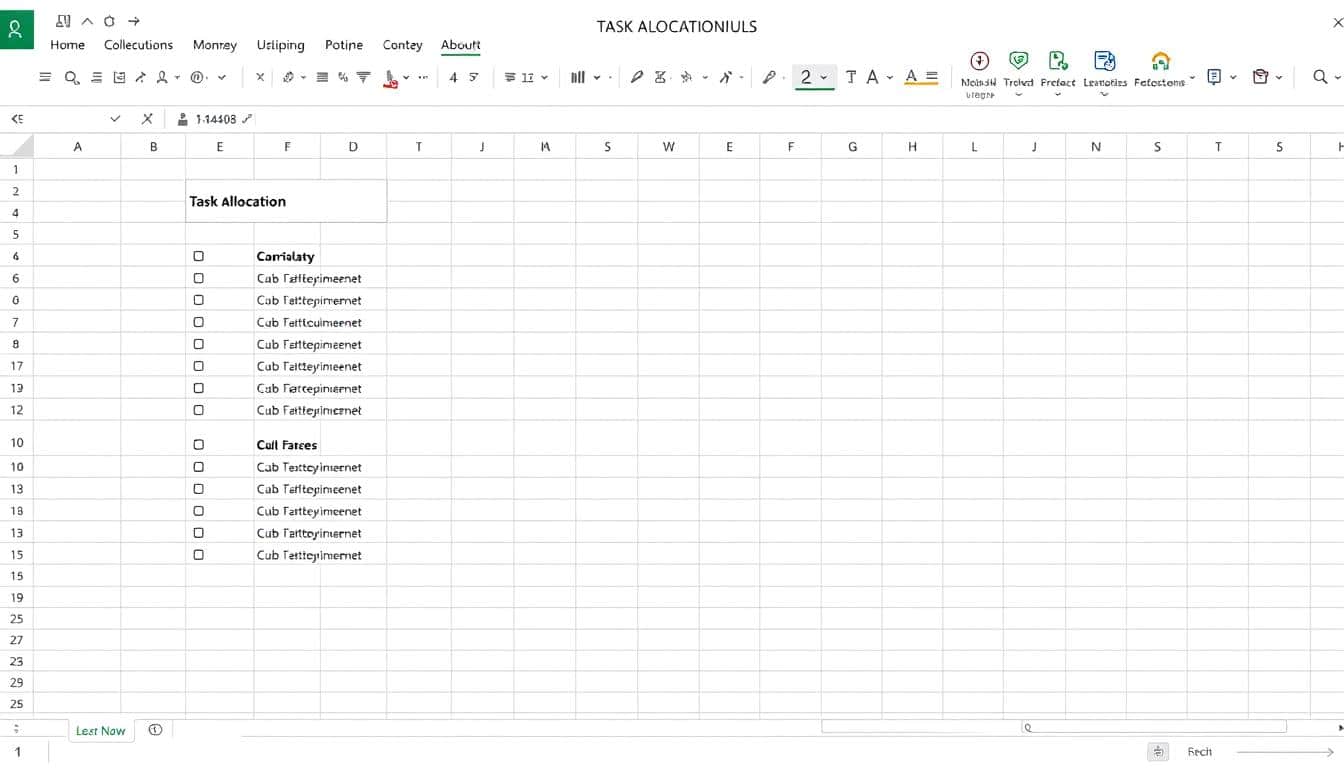Image resolution: width=1344 pixels, height=768 pixels.
Task: Tick the checkbox next to Call Farces
Action: 198,445
